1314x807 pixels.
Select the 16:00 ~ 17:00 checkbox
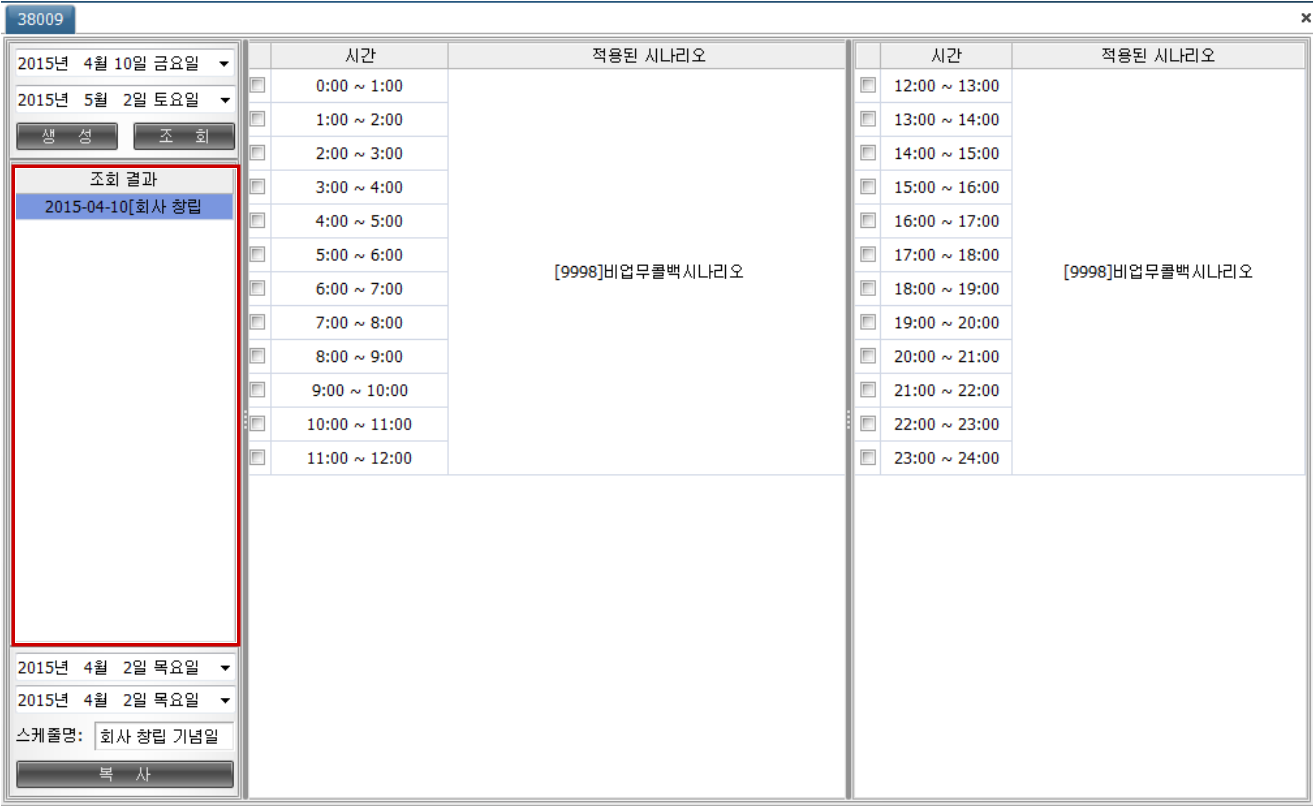[x=867, y=221]
